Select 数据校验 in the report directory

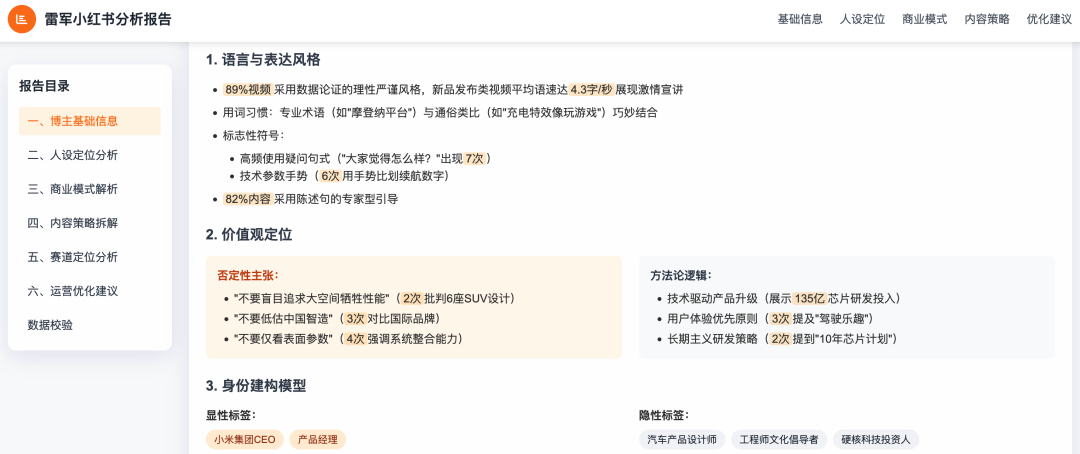pyautogui.click(x=50, y=325)
